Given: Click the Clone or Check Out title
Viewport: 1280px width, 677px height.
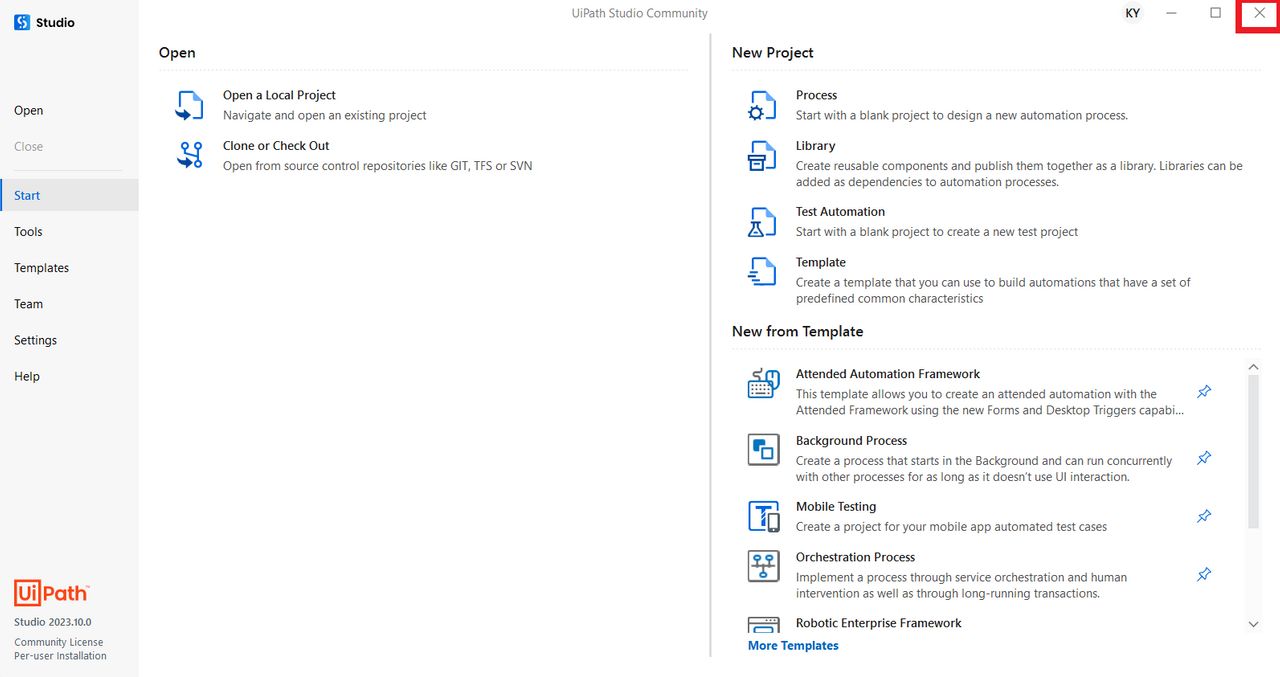Looking at the screenshot, I should coord(276,145).
